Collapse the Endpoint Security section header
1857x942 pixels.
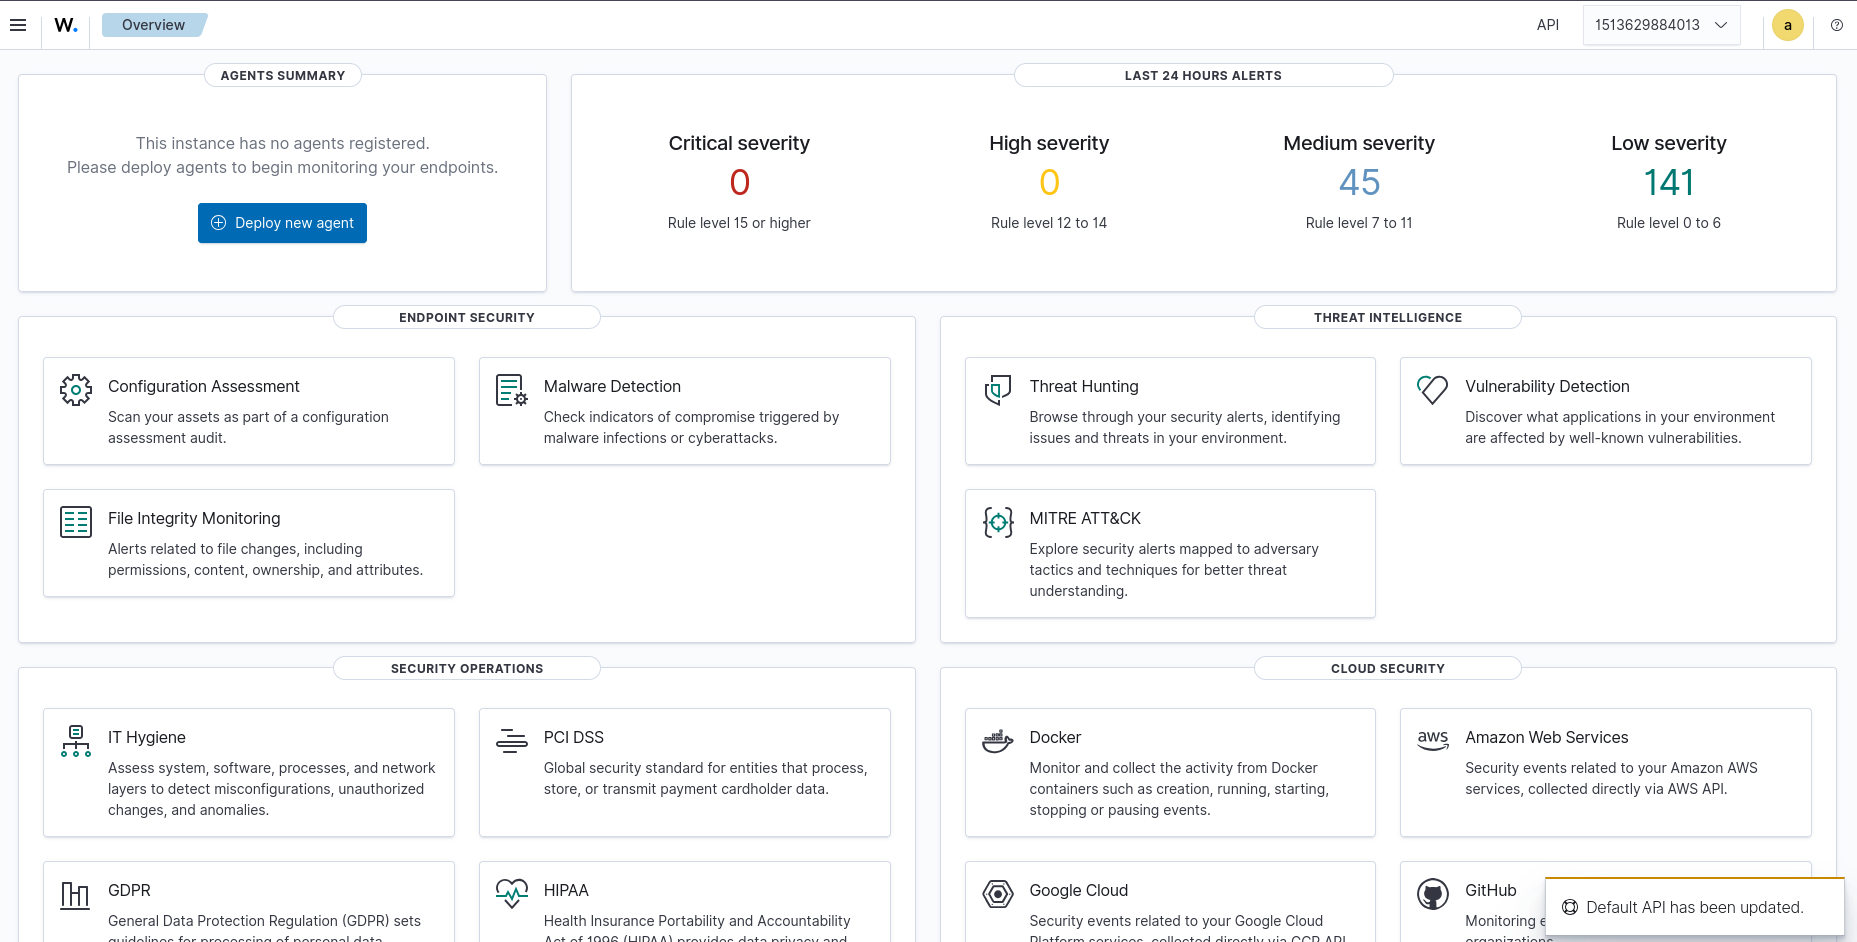[x=466, y=317]
